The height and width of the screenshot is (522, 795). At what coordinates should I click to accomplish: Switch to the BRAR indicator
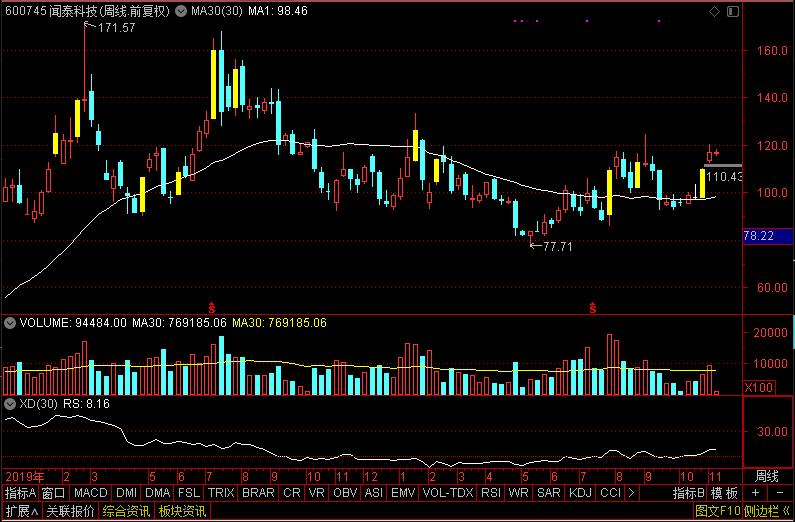tap(258, 493)
